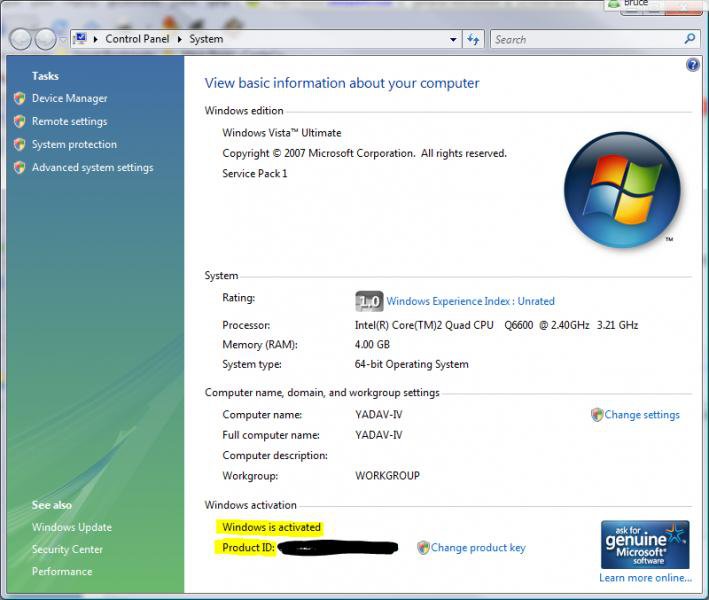The height and width of the screenshot is (600, 709).
Task: Open the address bar history dropdown
Action: coord(453,40)
